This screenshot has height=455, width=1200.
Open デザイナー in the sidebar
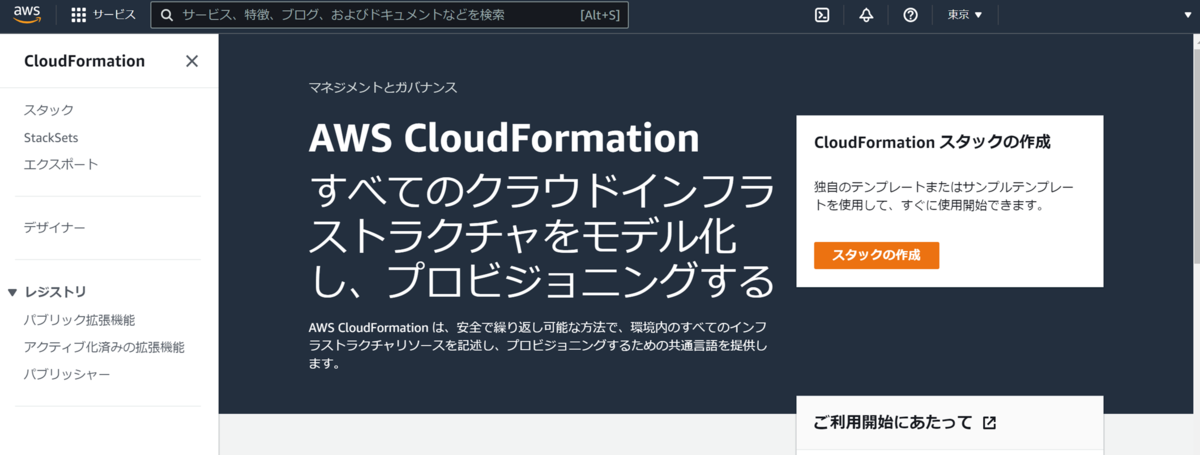tap(55, 228)
